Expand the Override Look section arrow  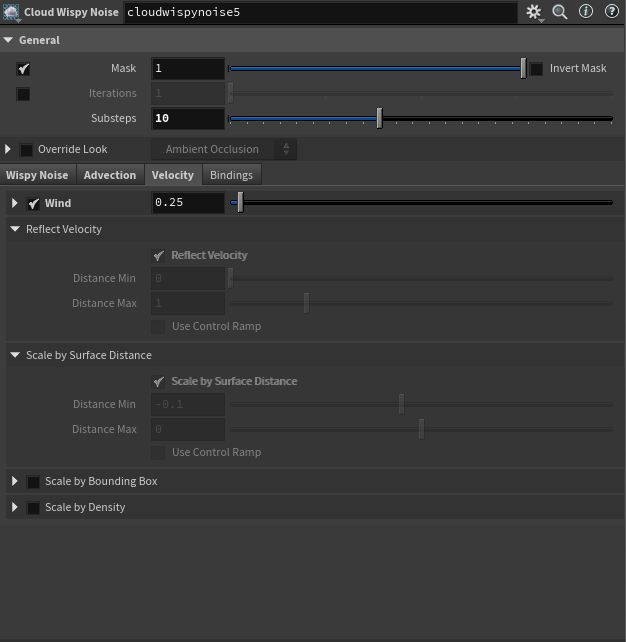pos(7,149)
